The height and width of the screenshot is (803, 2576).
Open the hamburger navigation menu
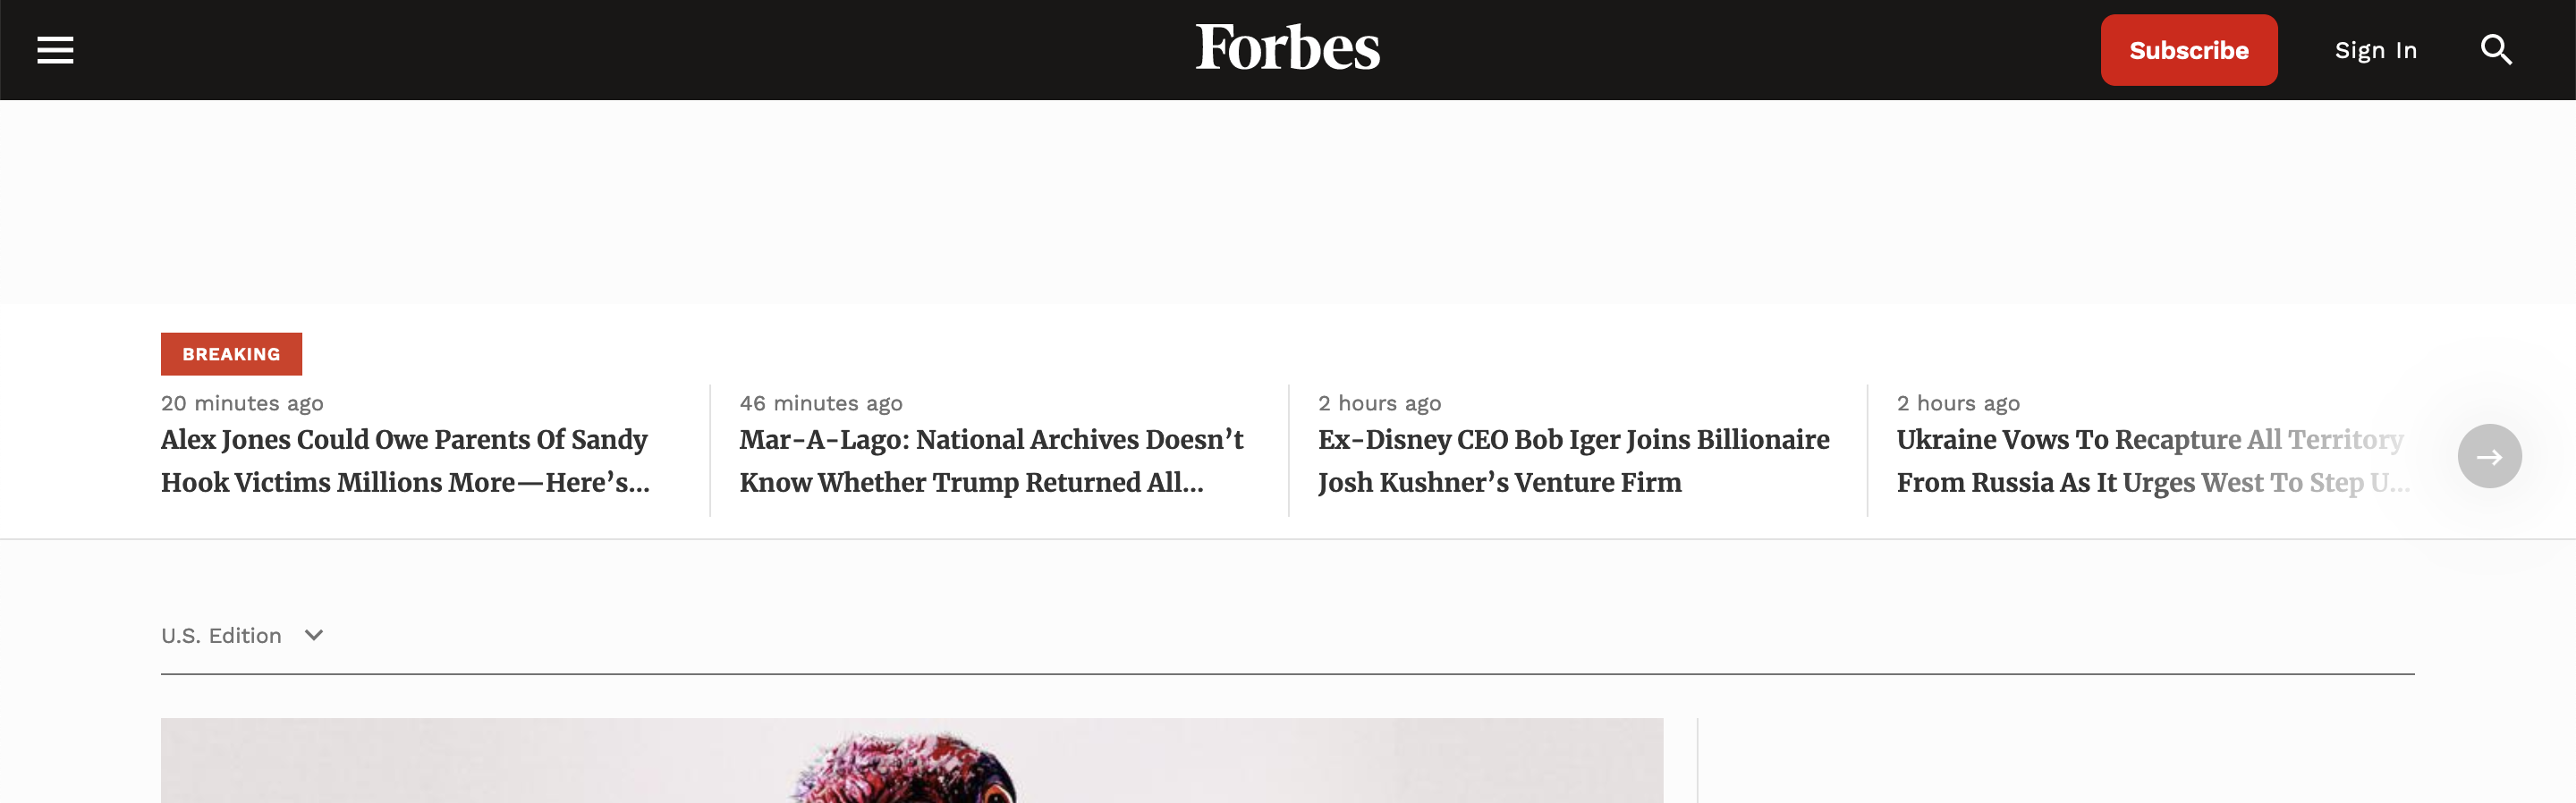(55, 49)
